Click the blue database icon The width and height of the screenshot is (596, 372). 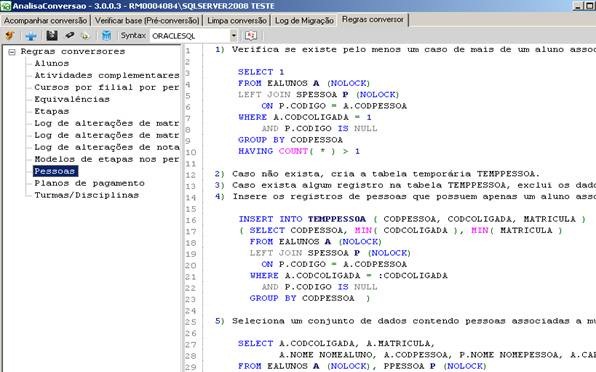click(x=106, y=36)
